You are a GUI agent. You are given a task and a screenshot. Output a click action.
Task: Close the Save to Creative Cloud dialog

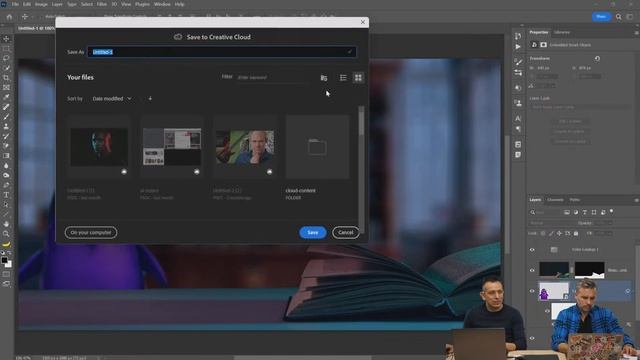[x=363, y=22]
